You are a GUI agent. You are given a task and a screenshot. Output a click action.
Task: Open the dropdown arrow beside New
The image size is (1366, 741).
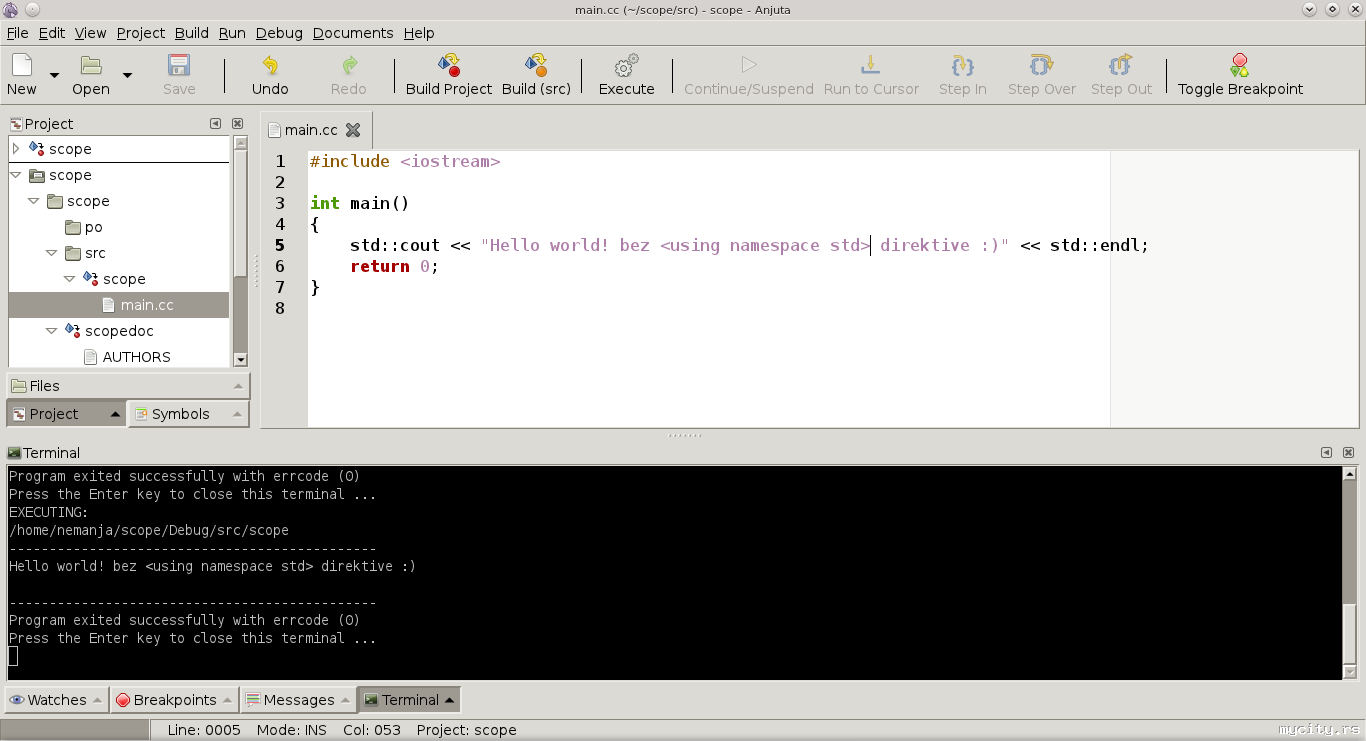pos(54,75)
